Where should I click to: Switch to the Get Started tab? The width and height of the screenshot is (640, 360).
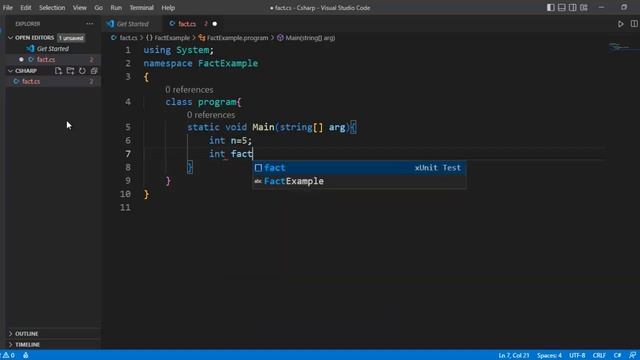(131, 24)
